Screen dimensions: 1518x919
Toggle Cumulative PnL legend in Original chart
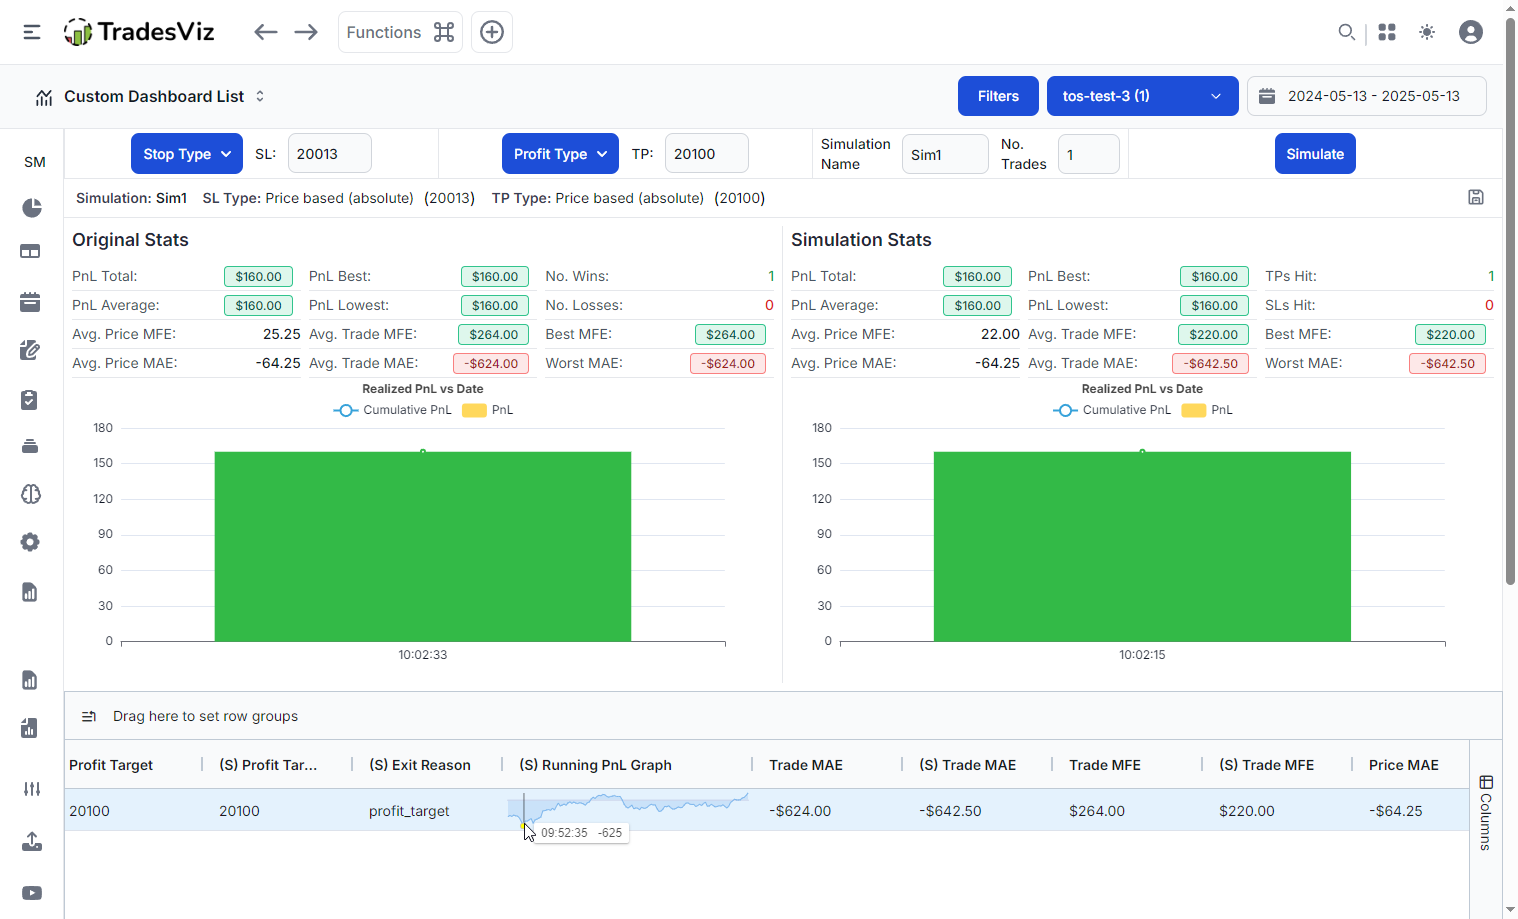point(392,410)
